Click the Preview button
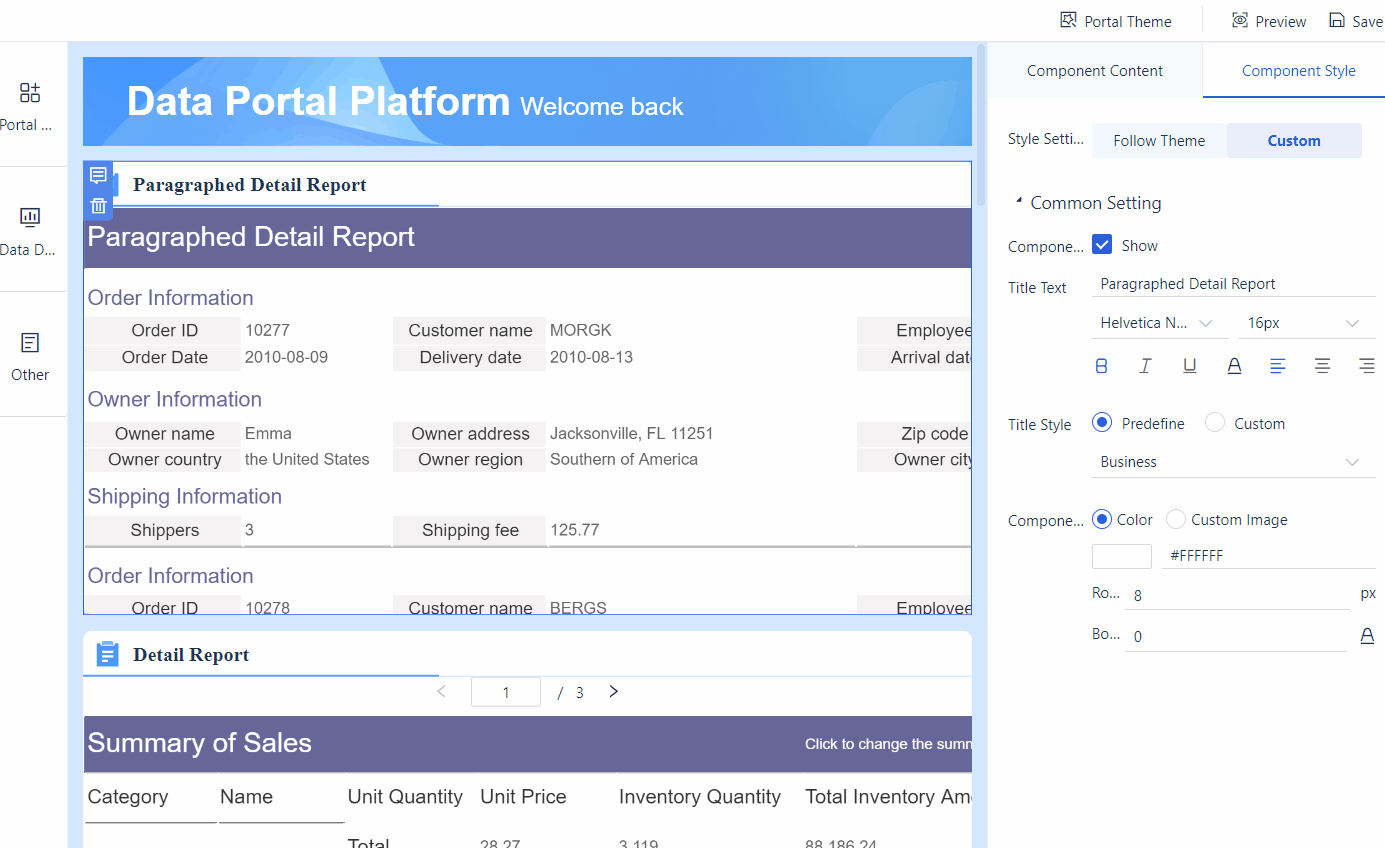 pos(1269,21)
